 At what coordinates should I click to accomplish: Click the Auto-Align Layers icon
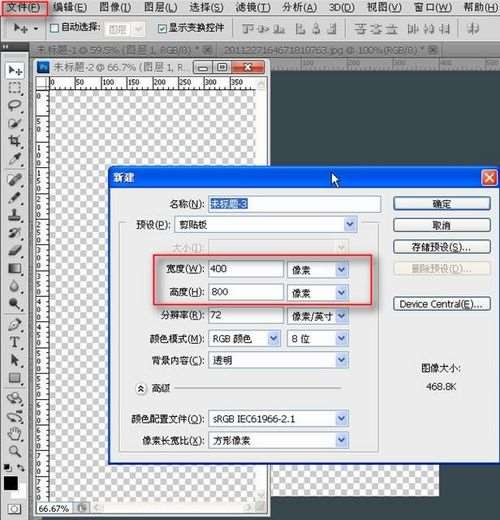coord(473,29)
